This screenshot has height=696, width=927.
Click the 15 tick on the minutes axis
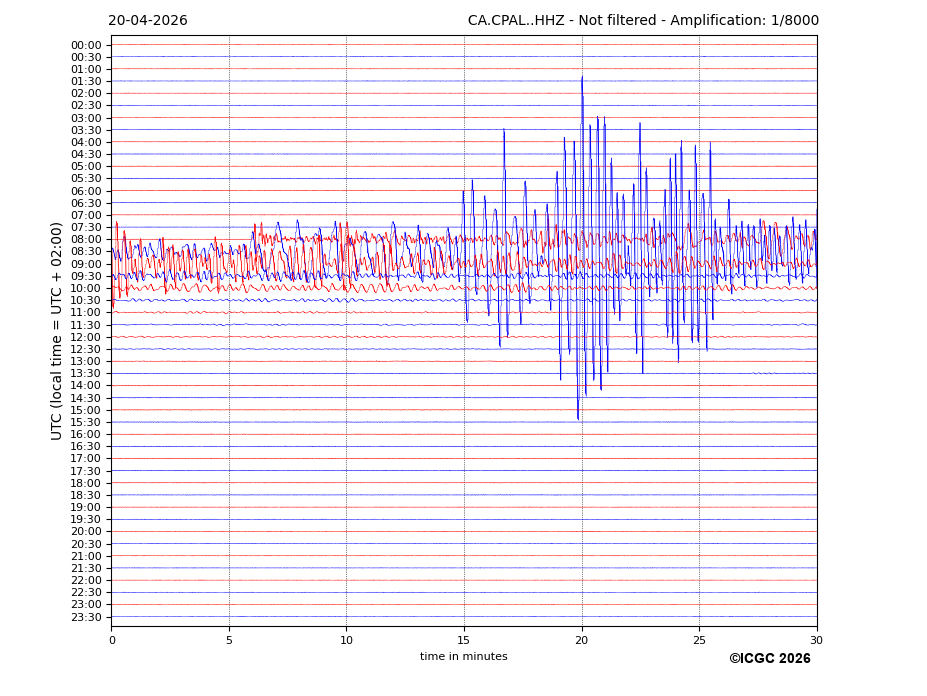pyautogui.click(x=464, y=640)
